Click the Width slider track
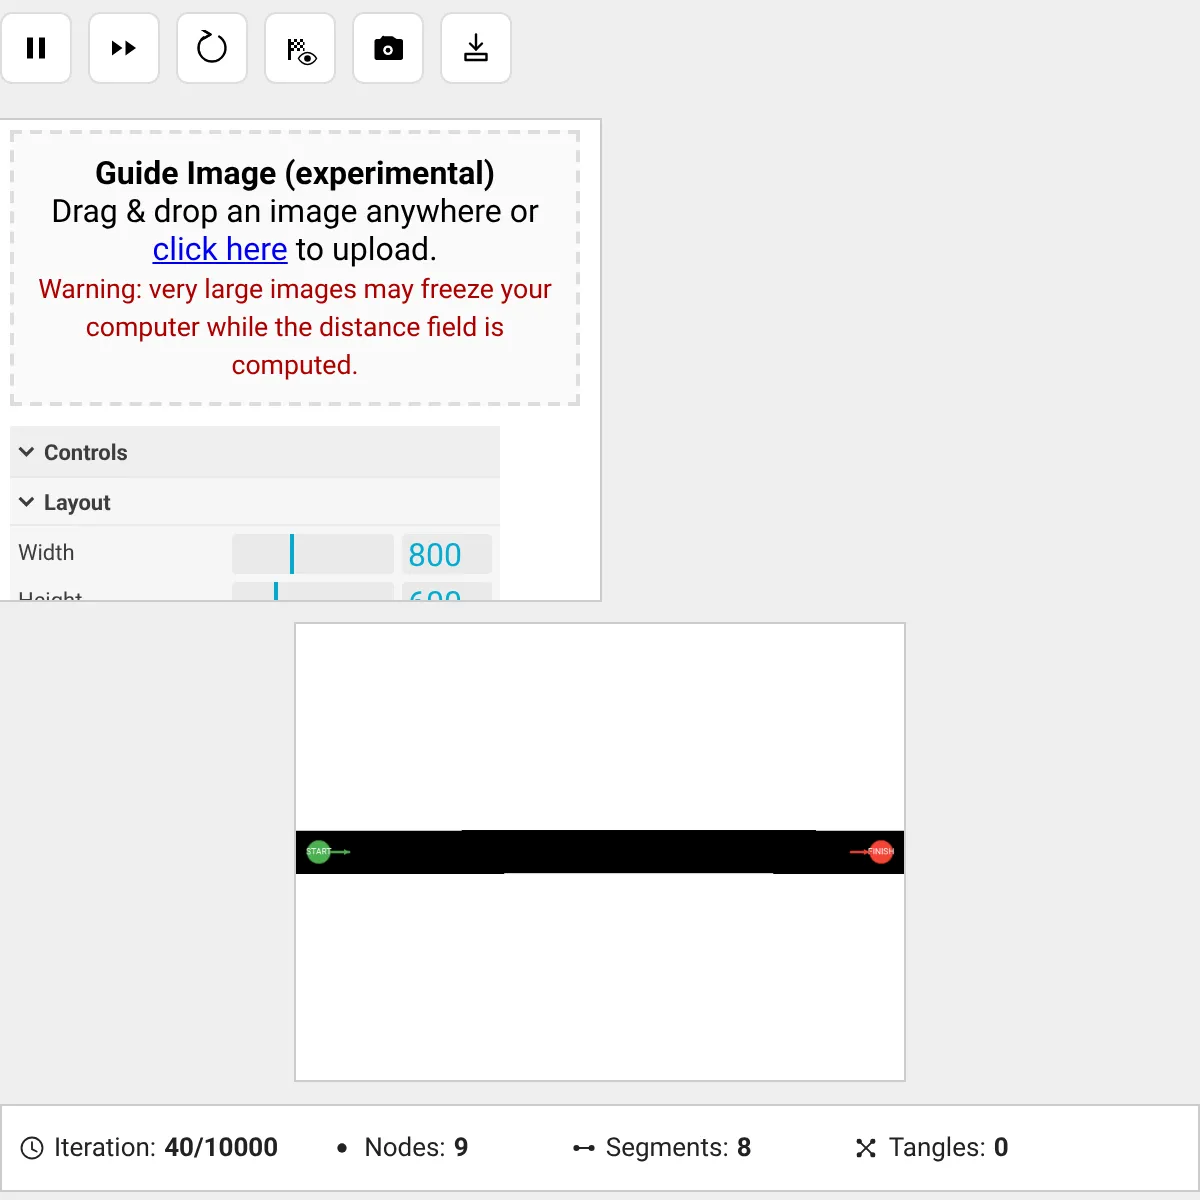The width and height of the screenshot is (1200, 1200). [312, 554]
